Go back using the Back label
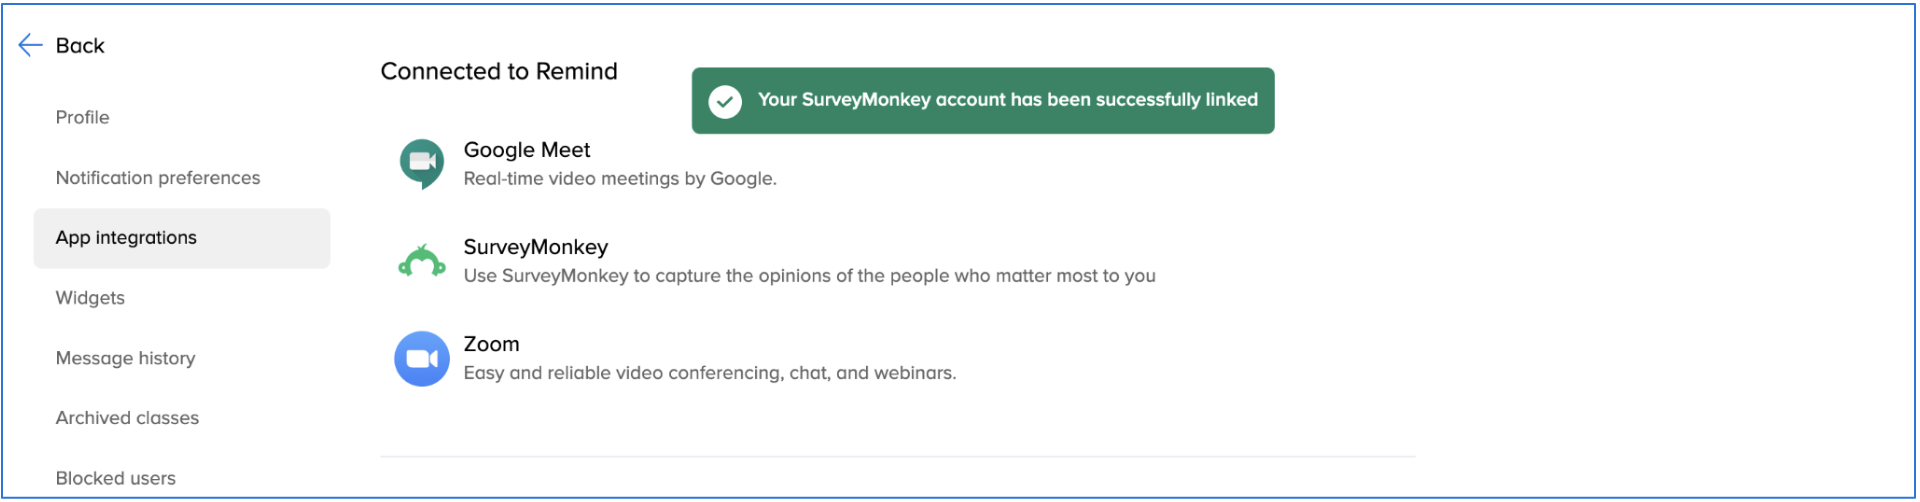Screen dimensions: 1920x502 pyautogui.click(x=80, y=45)
